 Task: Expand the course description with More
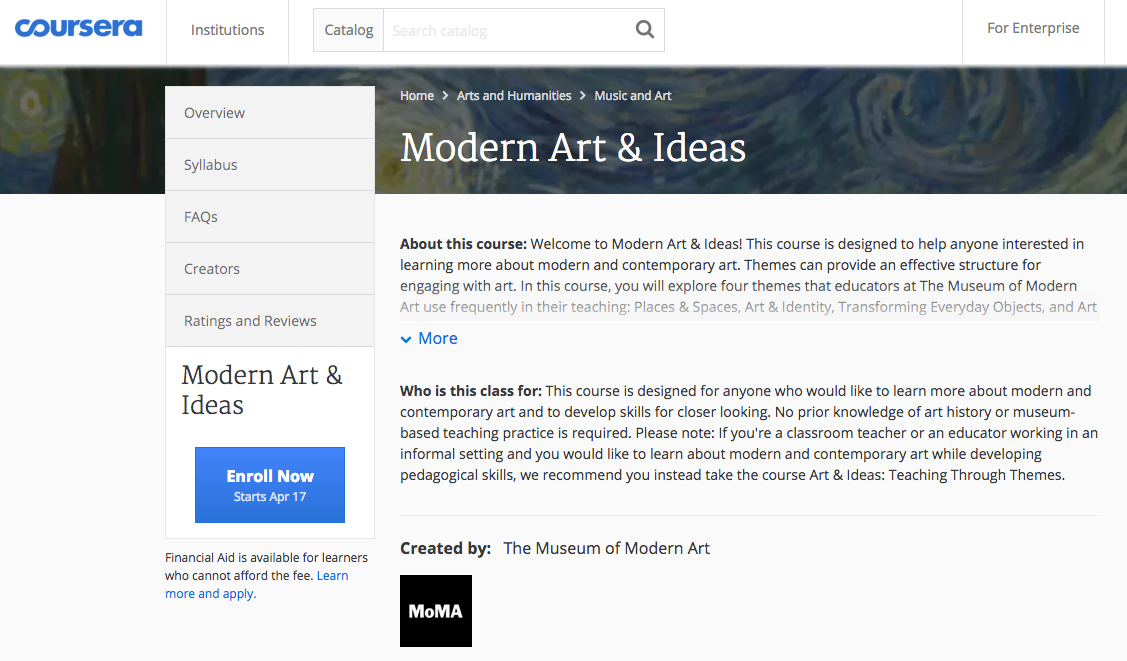(429, 338)
